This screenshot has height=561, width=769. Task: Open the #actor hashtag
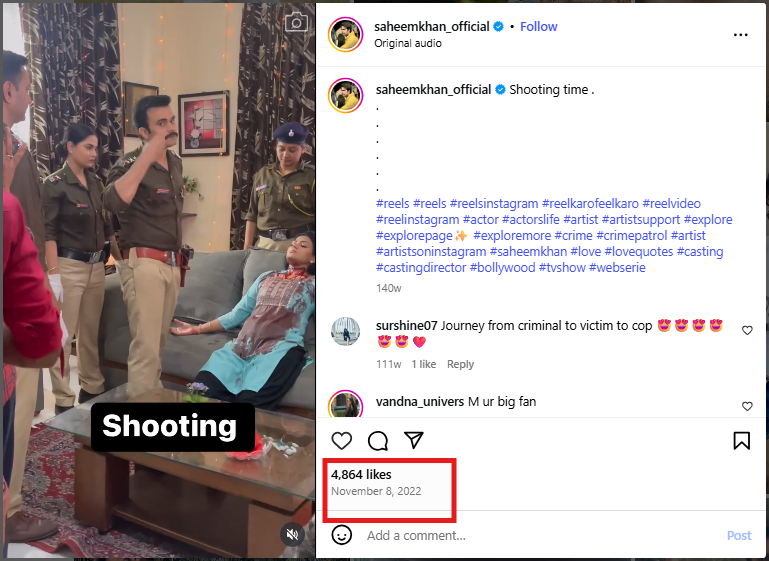point(481,220)
